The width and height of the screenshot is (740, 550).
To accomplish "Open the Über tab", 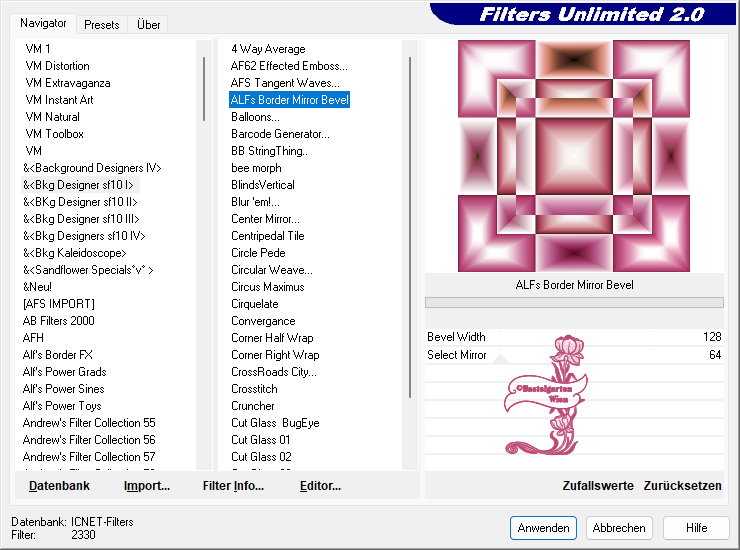I will pyautogui.click(x=148, y=24).
